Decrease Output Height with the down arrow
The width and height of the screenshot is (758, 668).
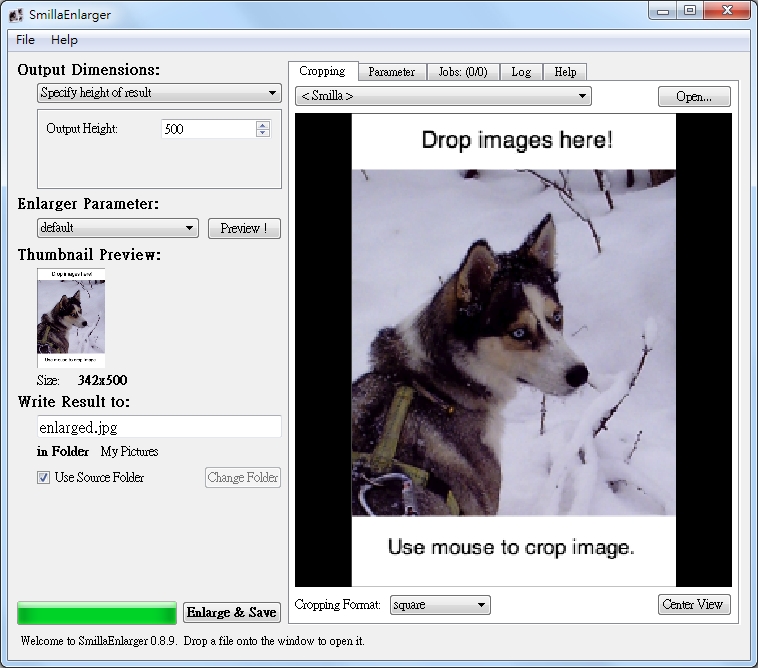click(x=262, y=133)
